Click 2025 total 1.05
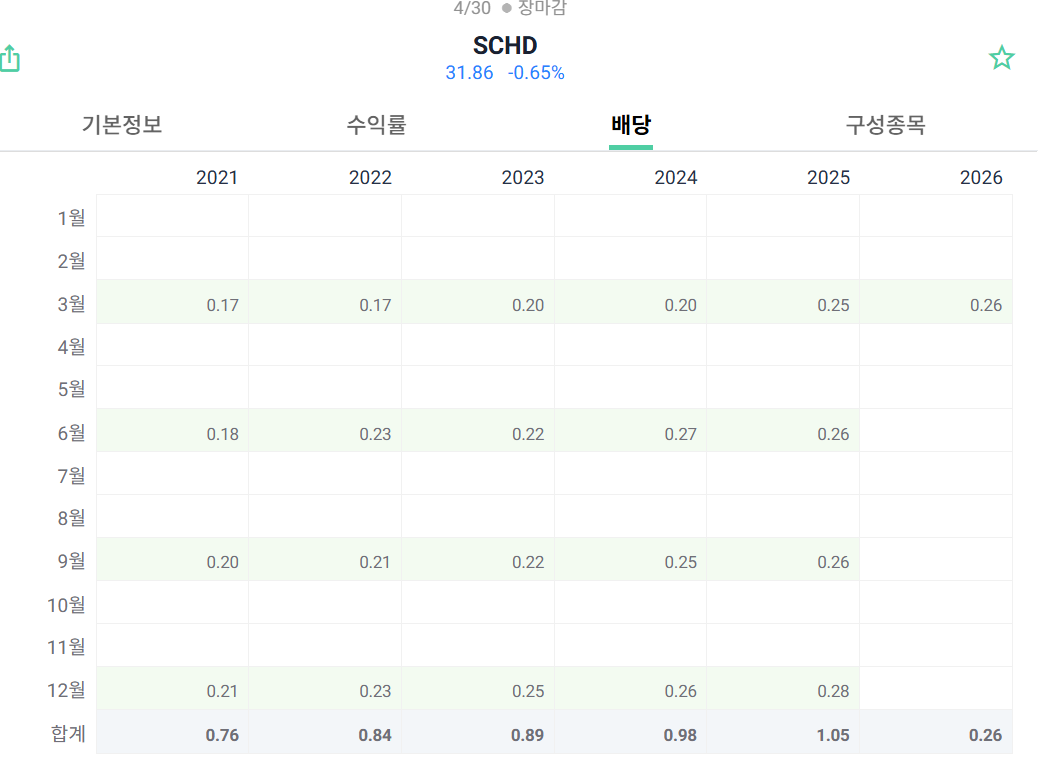 point(833,735)
